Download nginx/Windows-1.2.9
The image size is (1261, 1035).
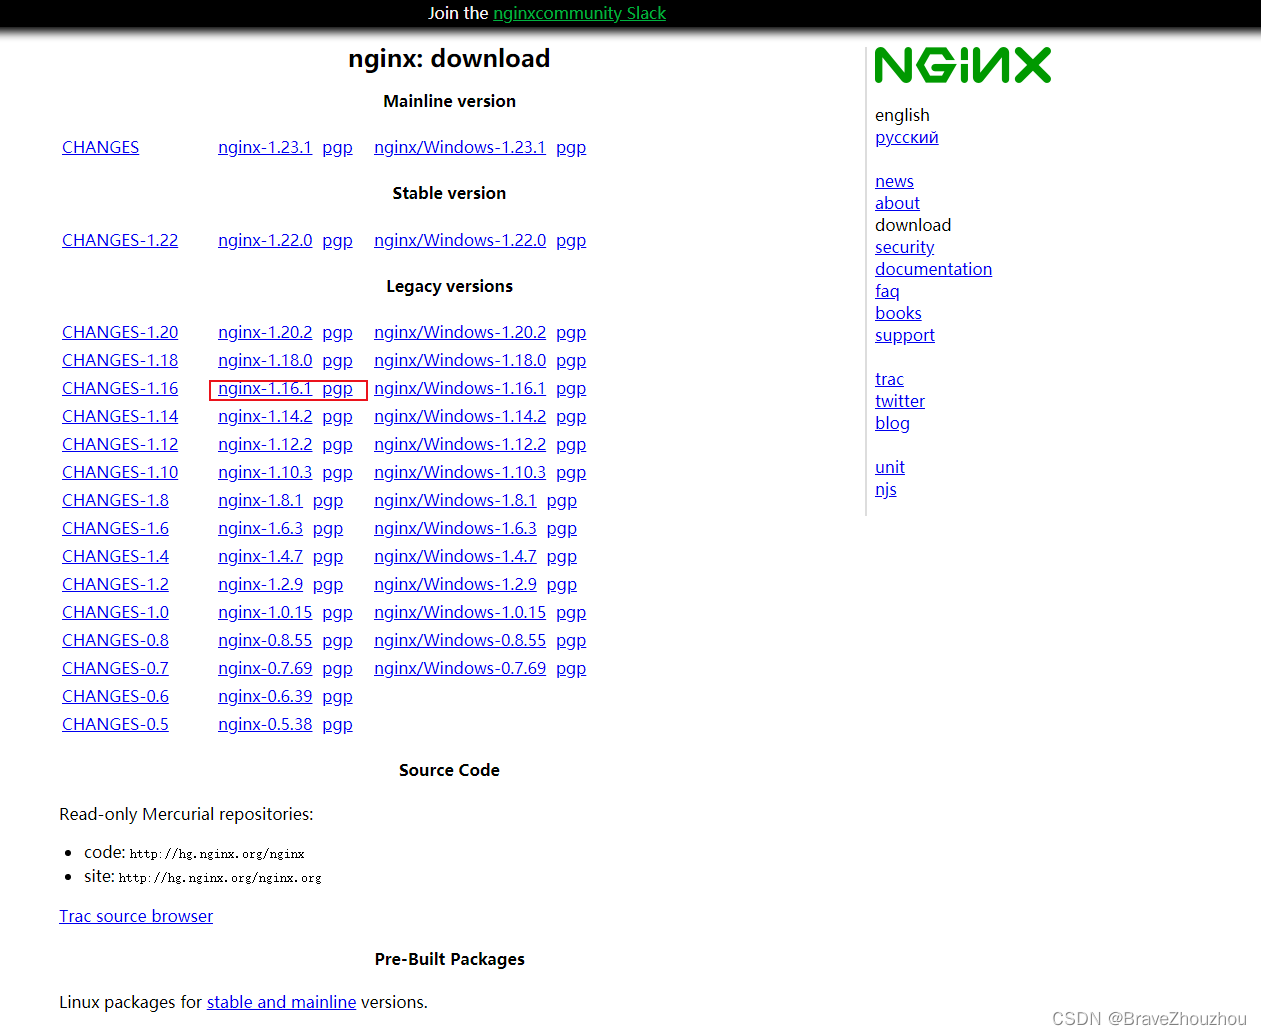pyautogui.click(x=455, y=584)
